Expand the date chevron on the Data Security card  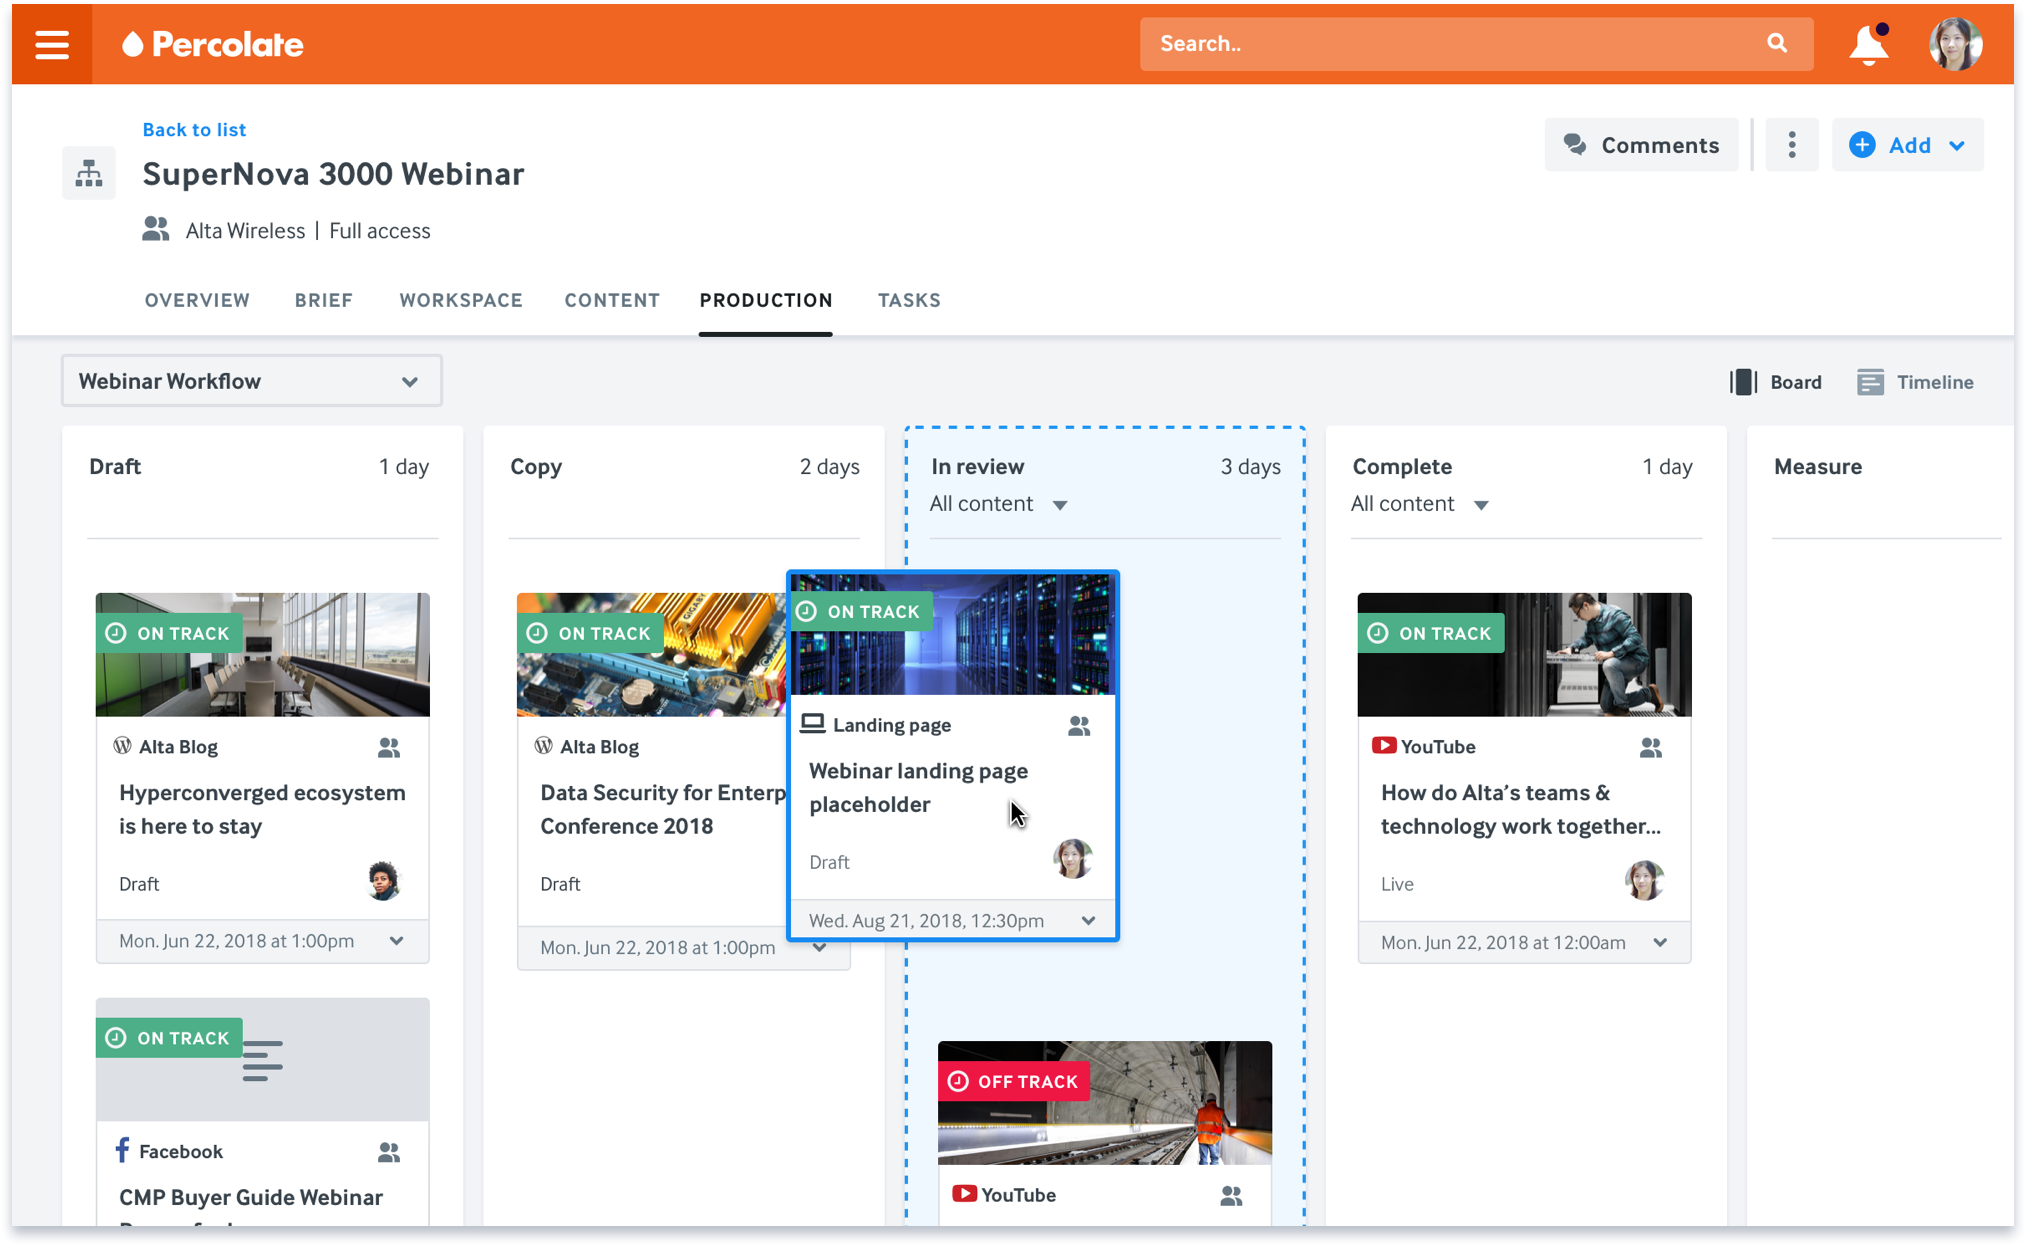[820, 947]
